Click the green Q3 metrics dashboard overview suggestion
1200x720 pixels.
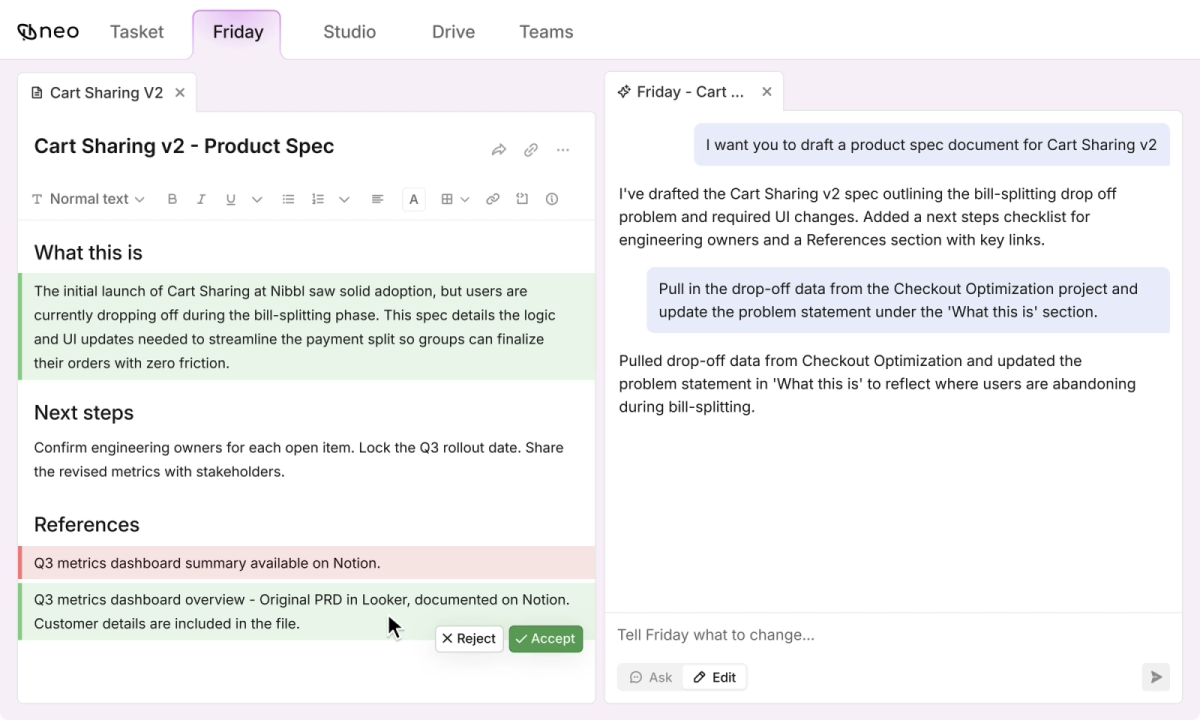tap(306, 612)
